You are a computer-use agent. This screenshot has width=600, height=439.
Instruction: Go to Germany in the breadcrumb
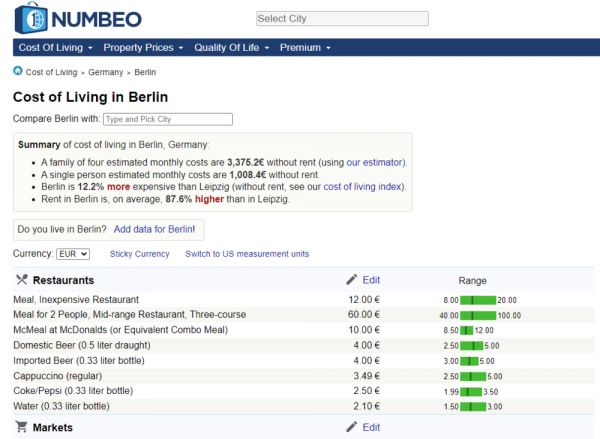tap(105, 72)
